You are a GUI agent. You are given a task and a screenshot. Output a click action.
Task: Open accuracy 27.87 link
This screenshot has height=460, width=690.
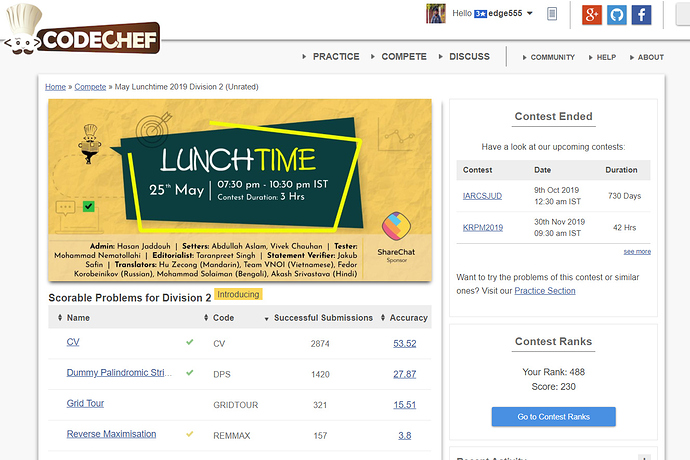point(405,374)
